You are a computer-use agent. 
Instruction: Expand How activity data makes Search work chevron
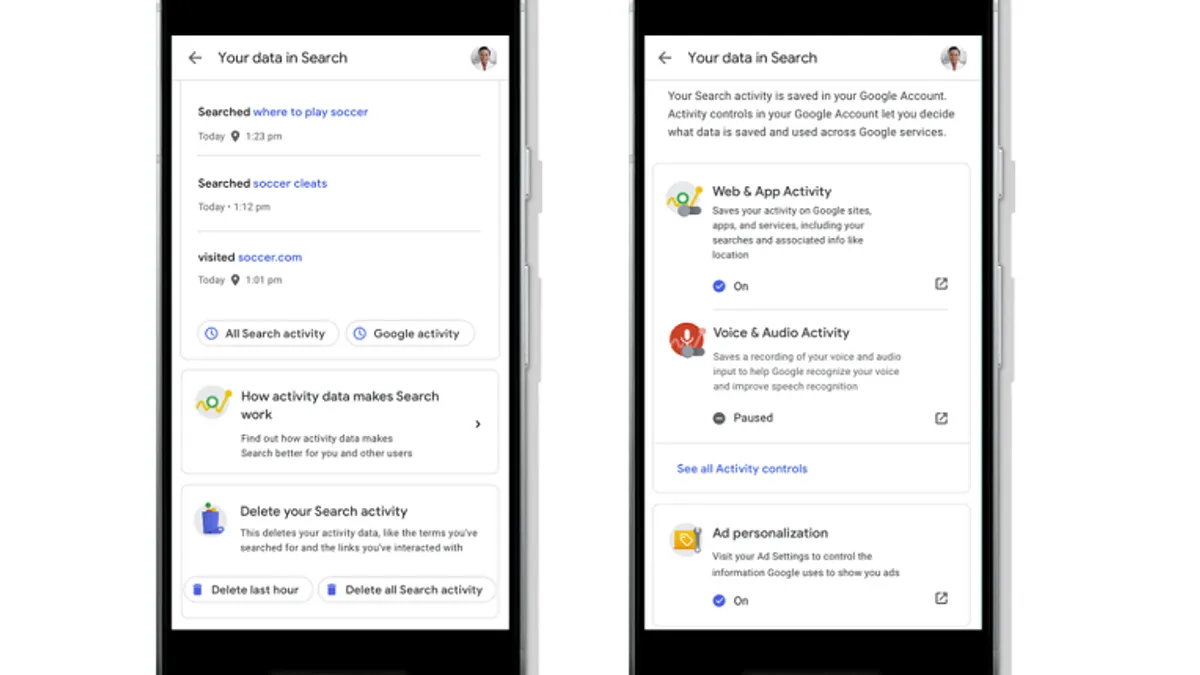pyautogui.click(x=478, y=424)
